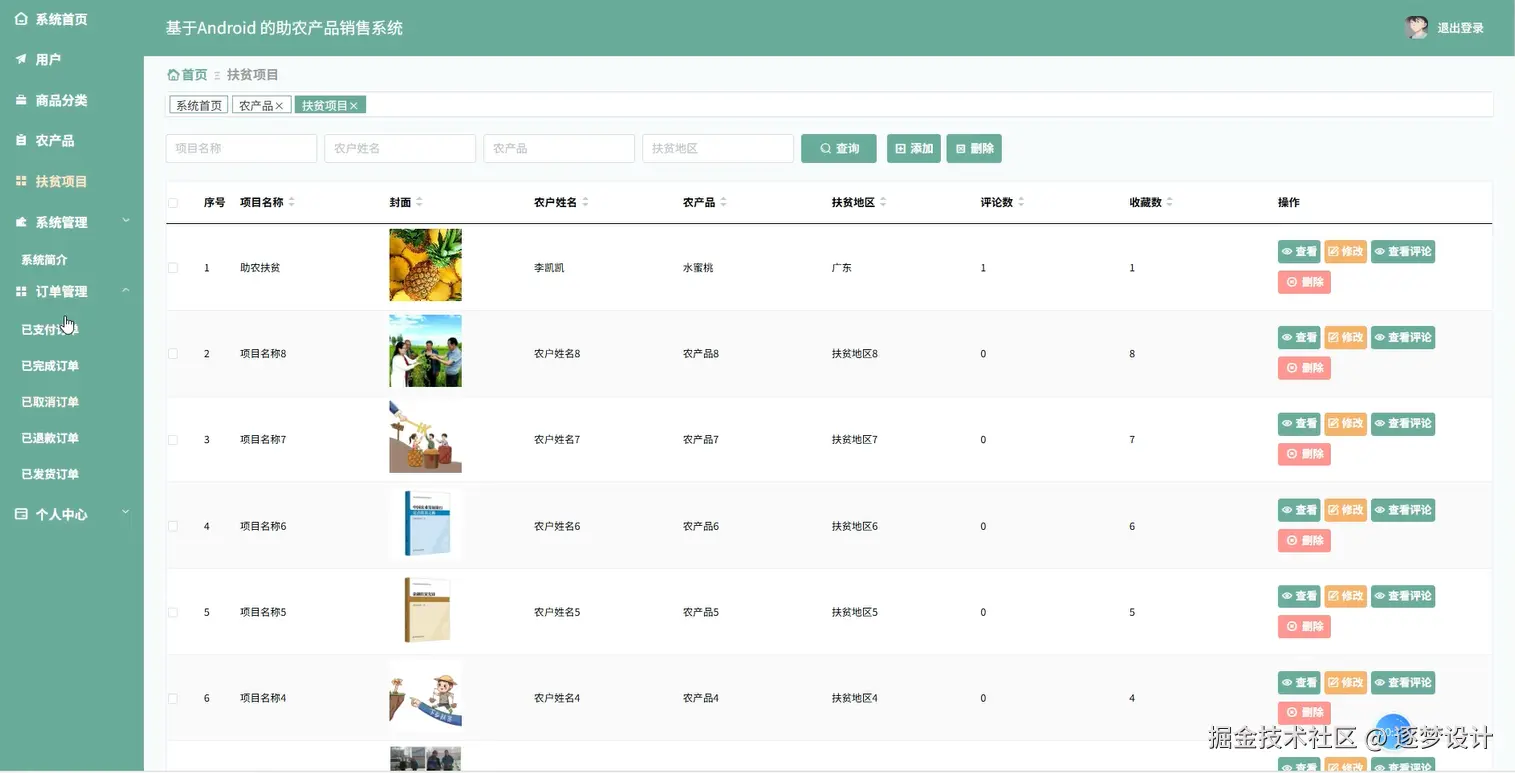
Task: Click the card icon next to 个人中心
Action: coord(21,514)
